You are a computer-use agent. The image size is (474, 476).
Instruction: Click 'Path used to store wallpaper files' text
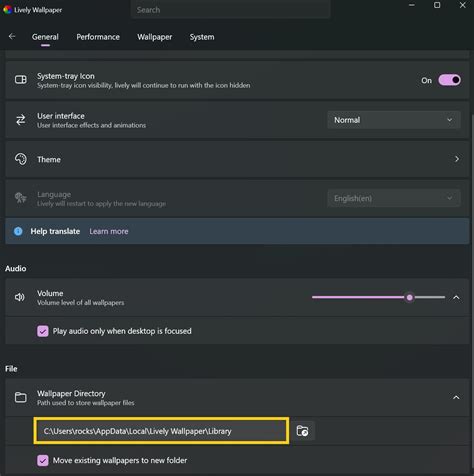[x=86, y=403]
